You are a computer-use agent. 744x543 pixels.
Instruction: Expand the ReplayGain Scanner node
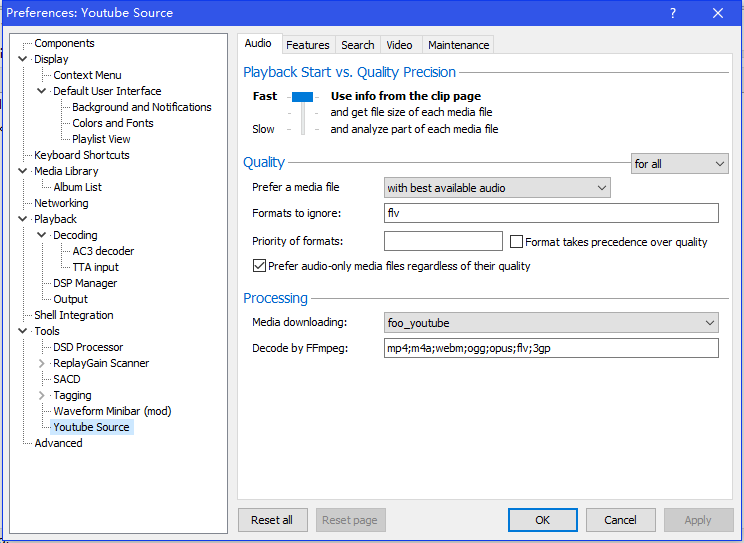pos(42,363)
